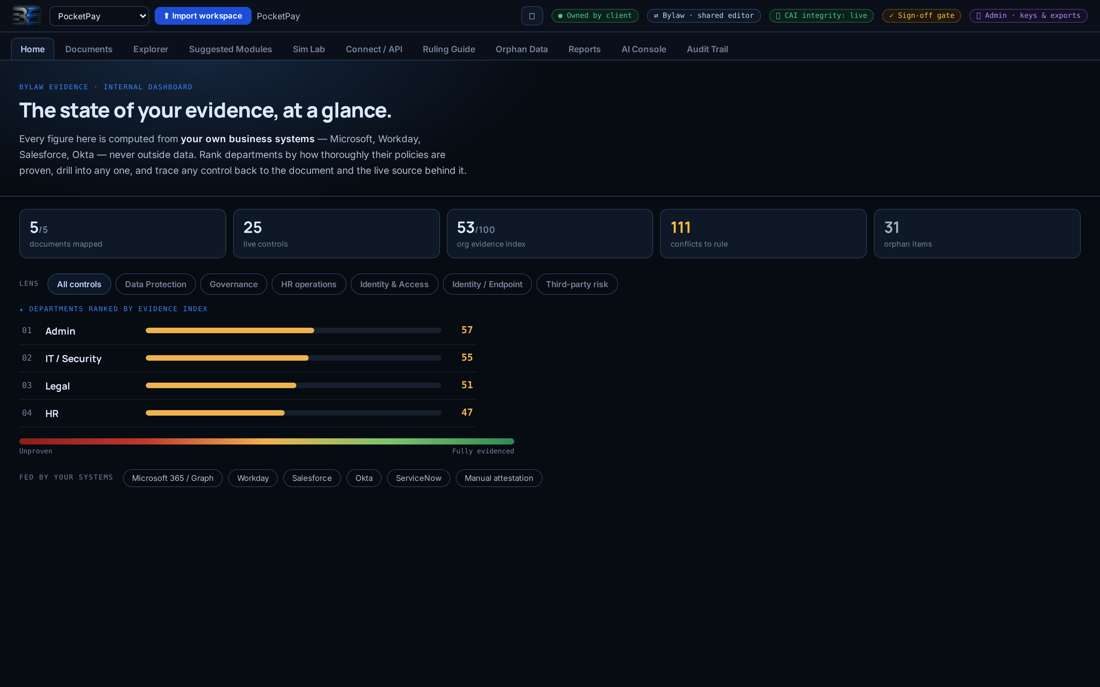The width and height of the screenshot is (1100, 687).
Task: Select the All controls lens filter
Action: pos(79,284)
